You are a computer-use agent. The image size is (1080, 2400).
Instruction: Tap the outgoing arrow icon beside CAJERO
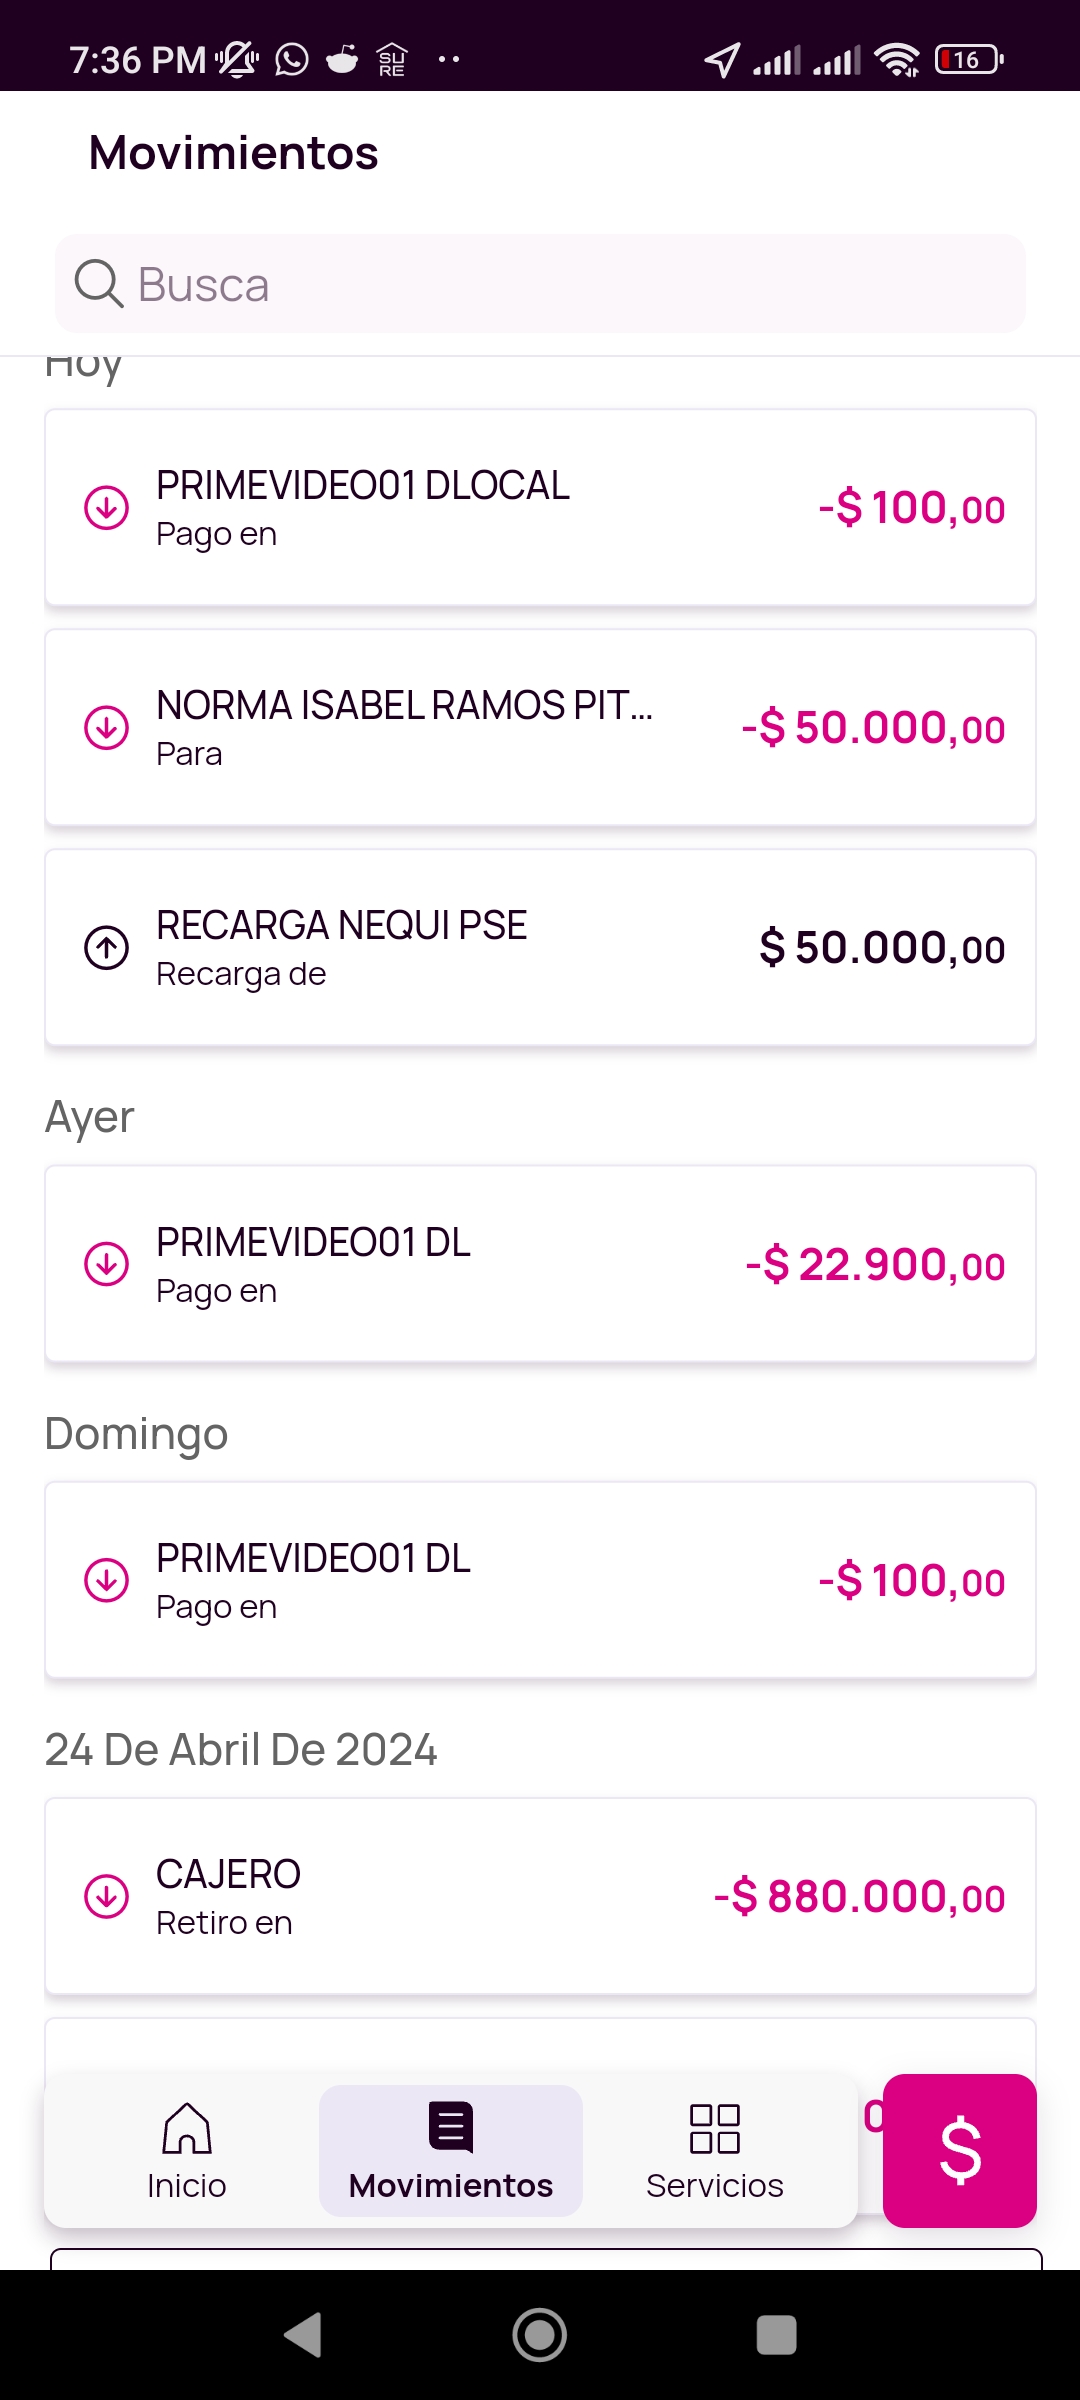(106, 1896)
